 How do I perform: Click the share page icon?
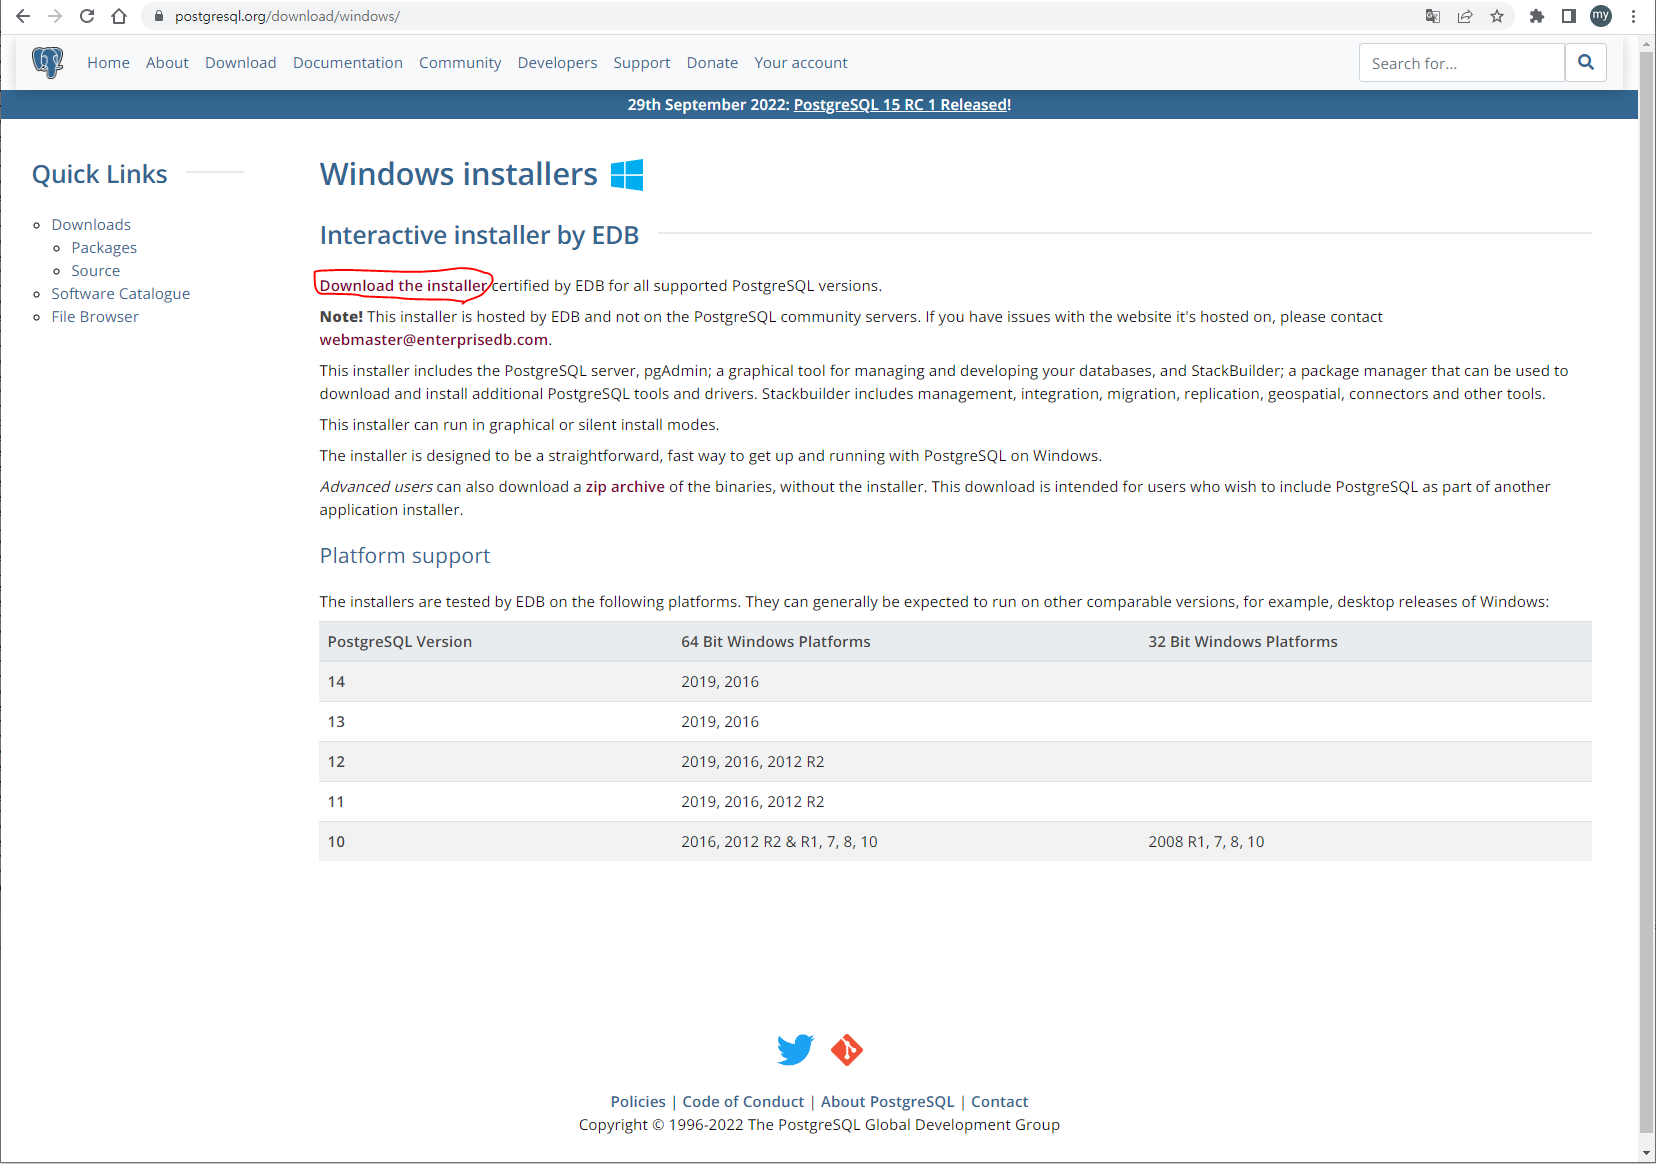coord(1465,16)
